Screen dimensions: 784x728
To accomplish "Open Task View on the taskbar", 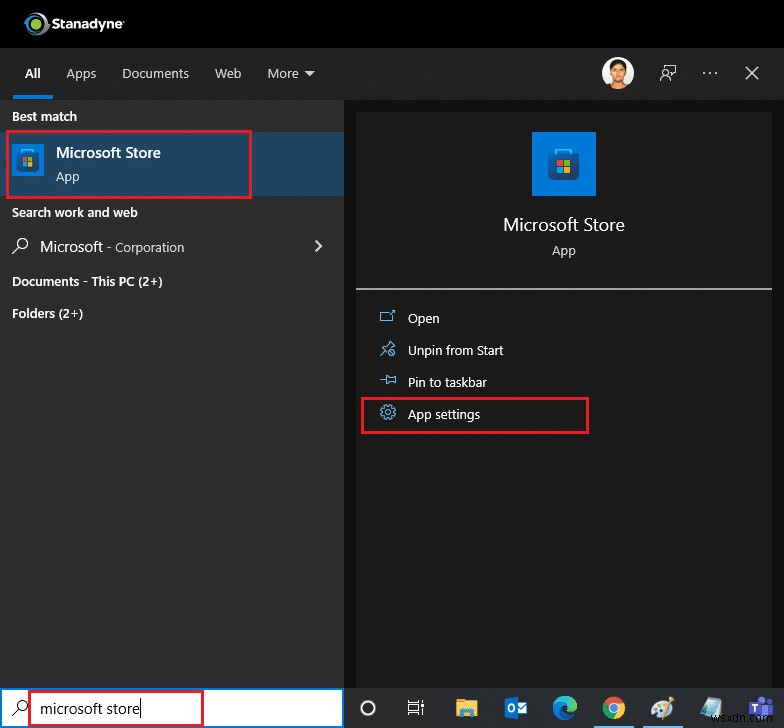I will pyautogui.click(x=416, y=708).
